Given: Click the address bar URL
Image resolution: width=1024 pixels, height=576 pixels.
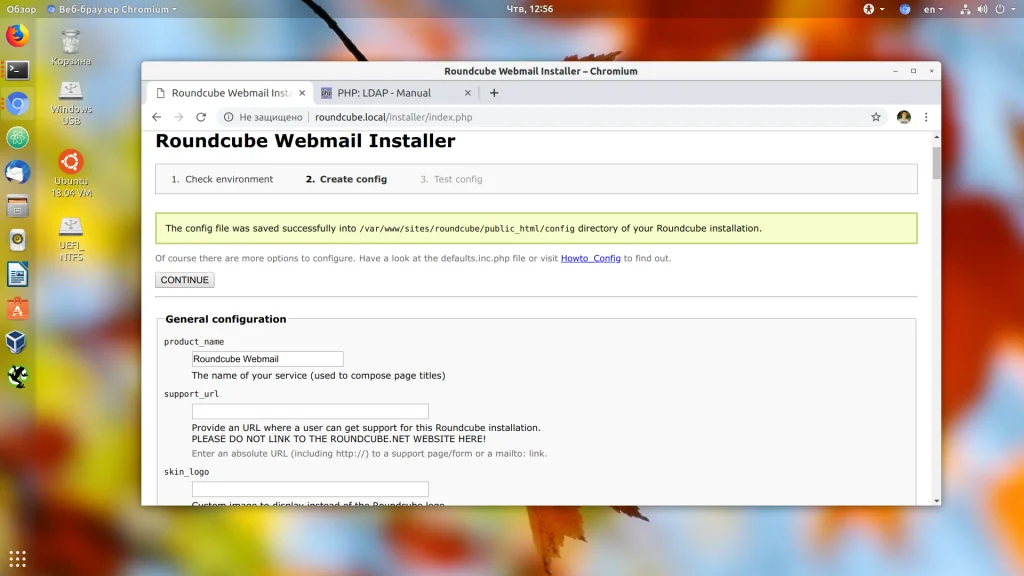Looking at the screenshot, I should click(x=394, y=117).
